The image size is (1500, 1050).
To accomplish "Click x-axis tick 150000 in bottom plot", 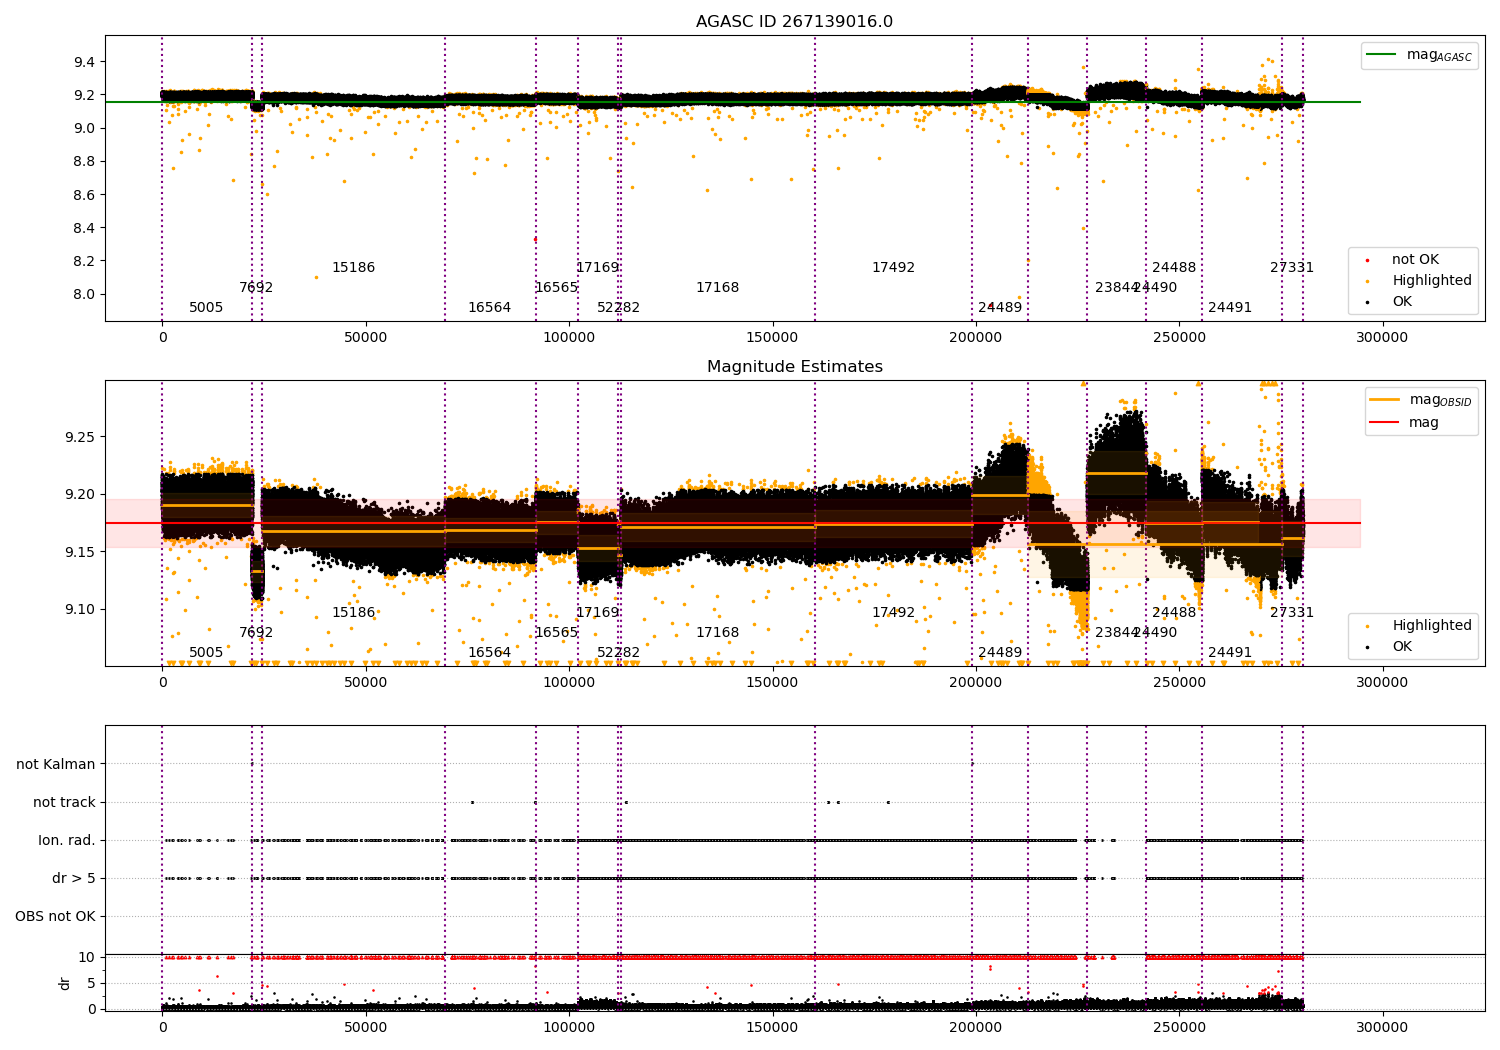I will (772, 1028).
